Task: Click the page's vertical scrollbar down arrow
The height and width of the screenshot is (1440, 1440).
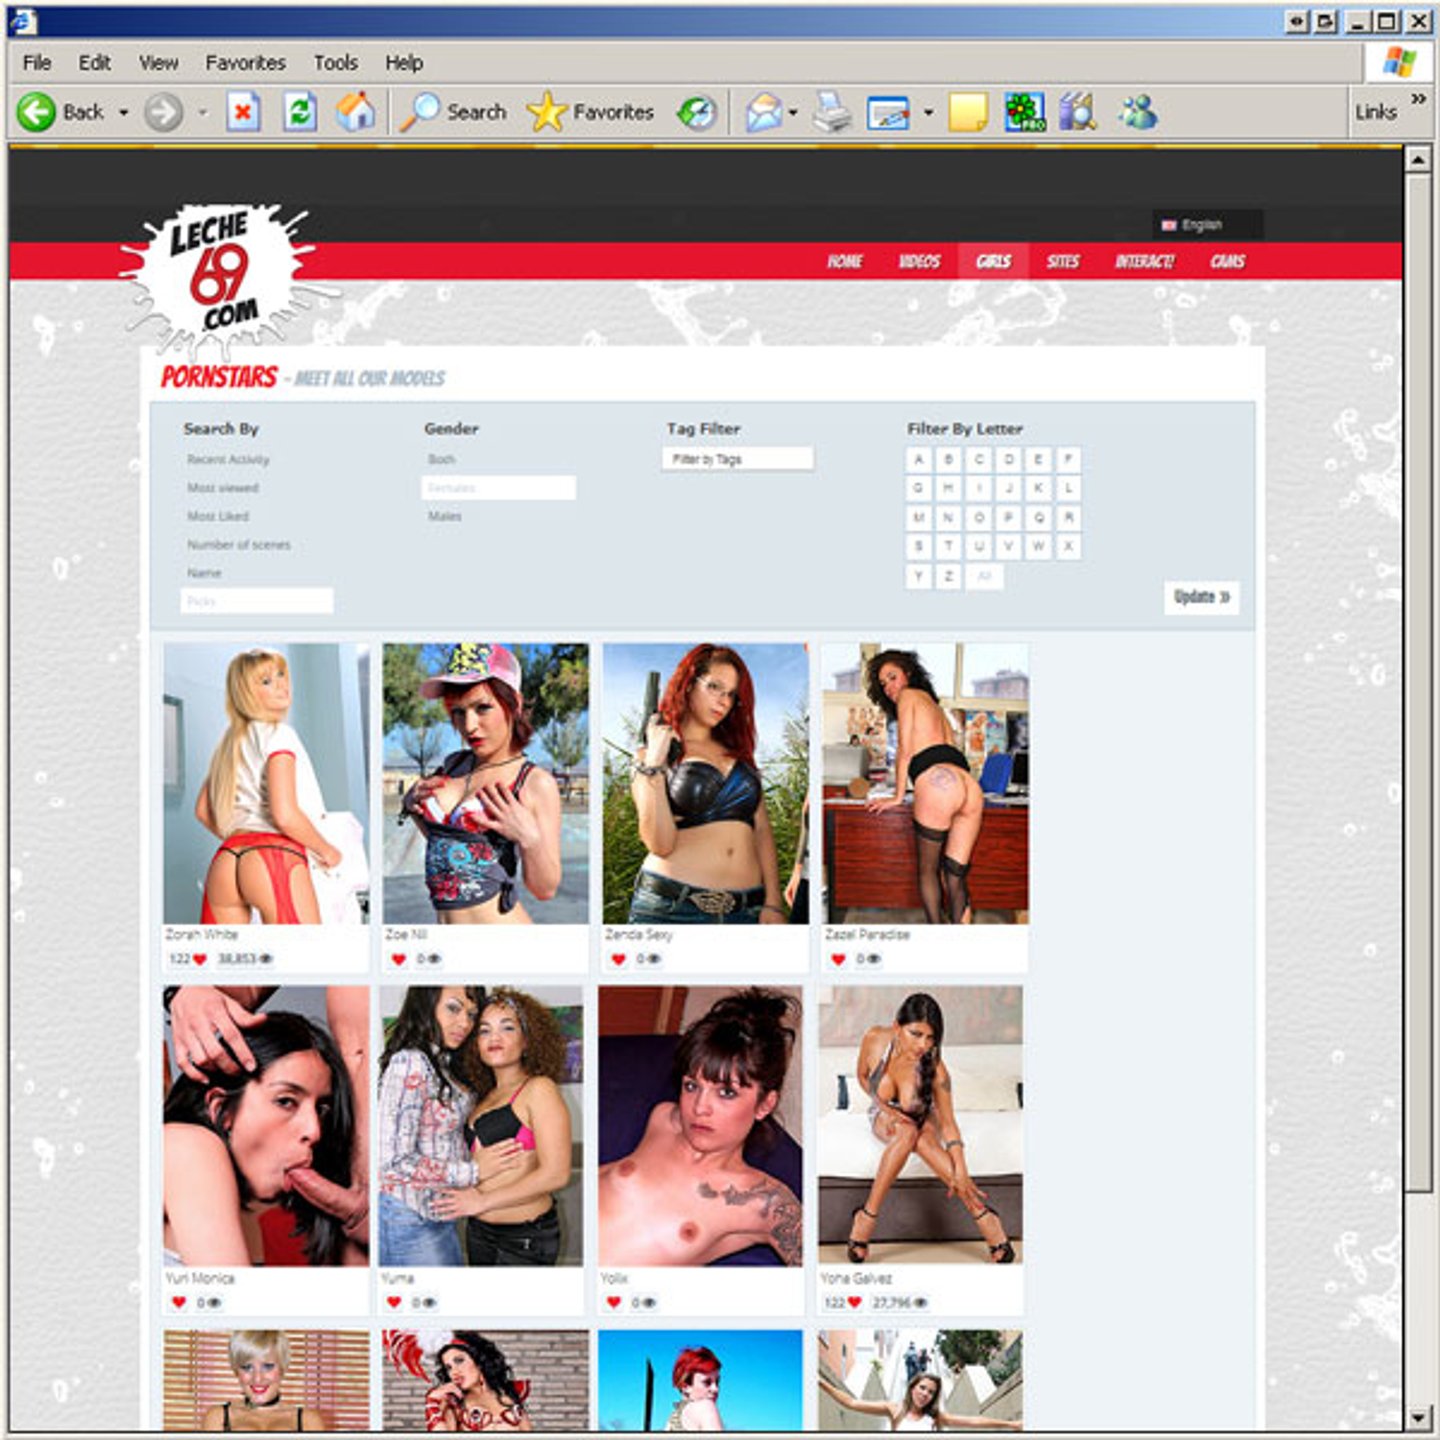Action: pos(1418,1418)
